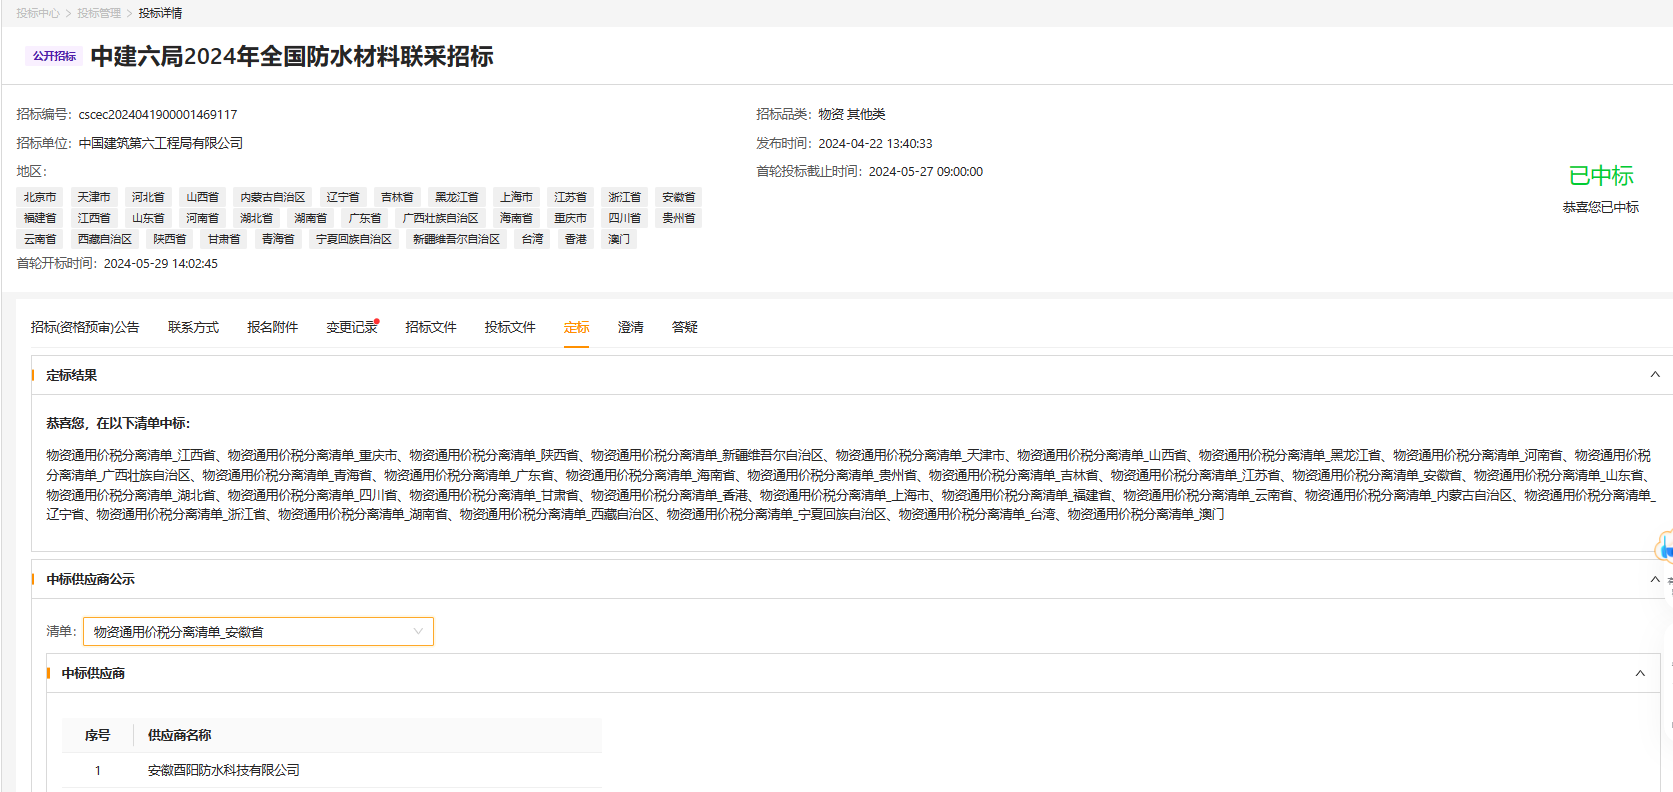Collapse the 中标供应商 panel

click(x=1640, y=673)
